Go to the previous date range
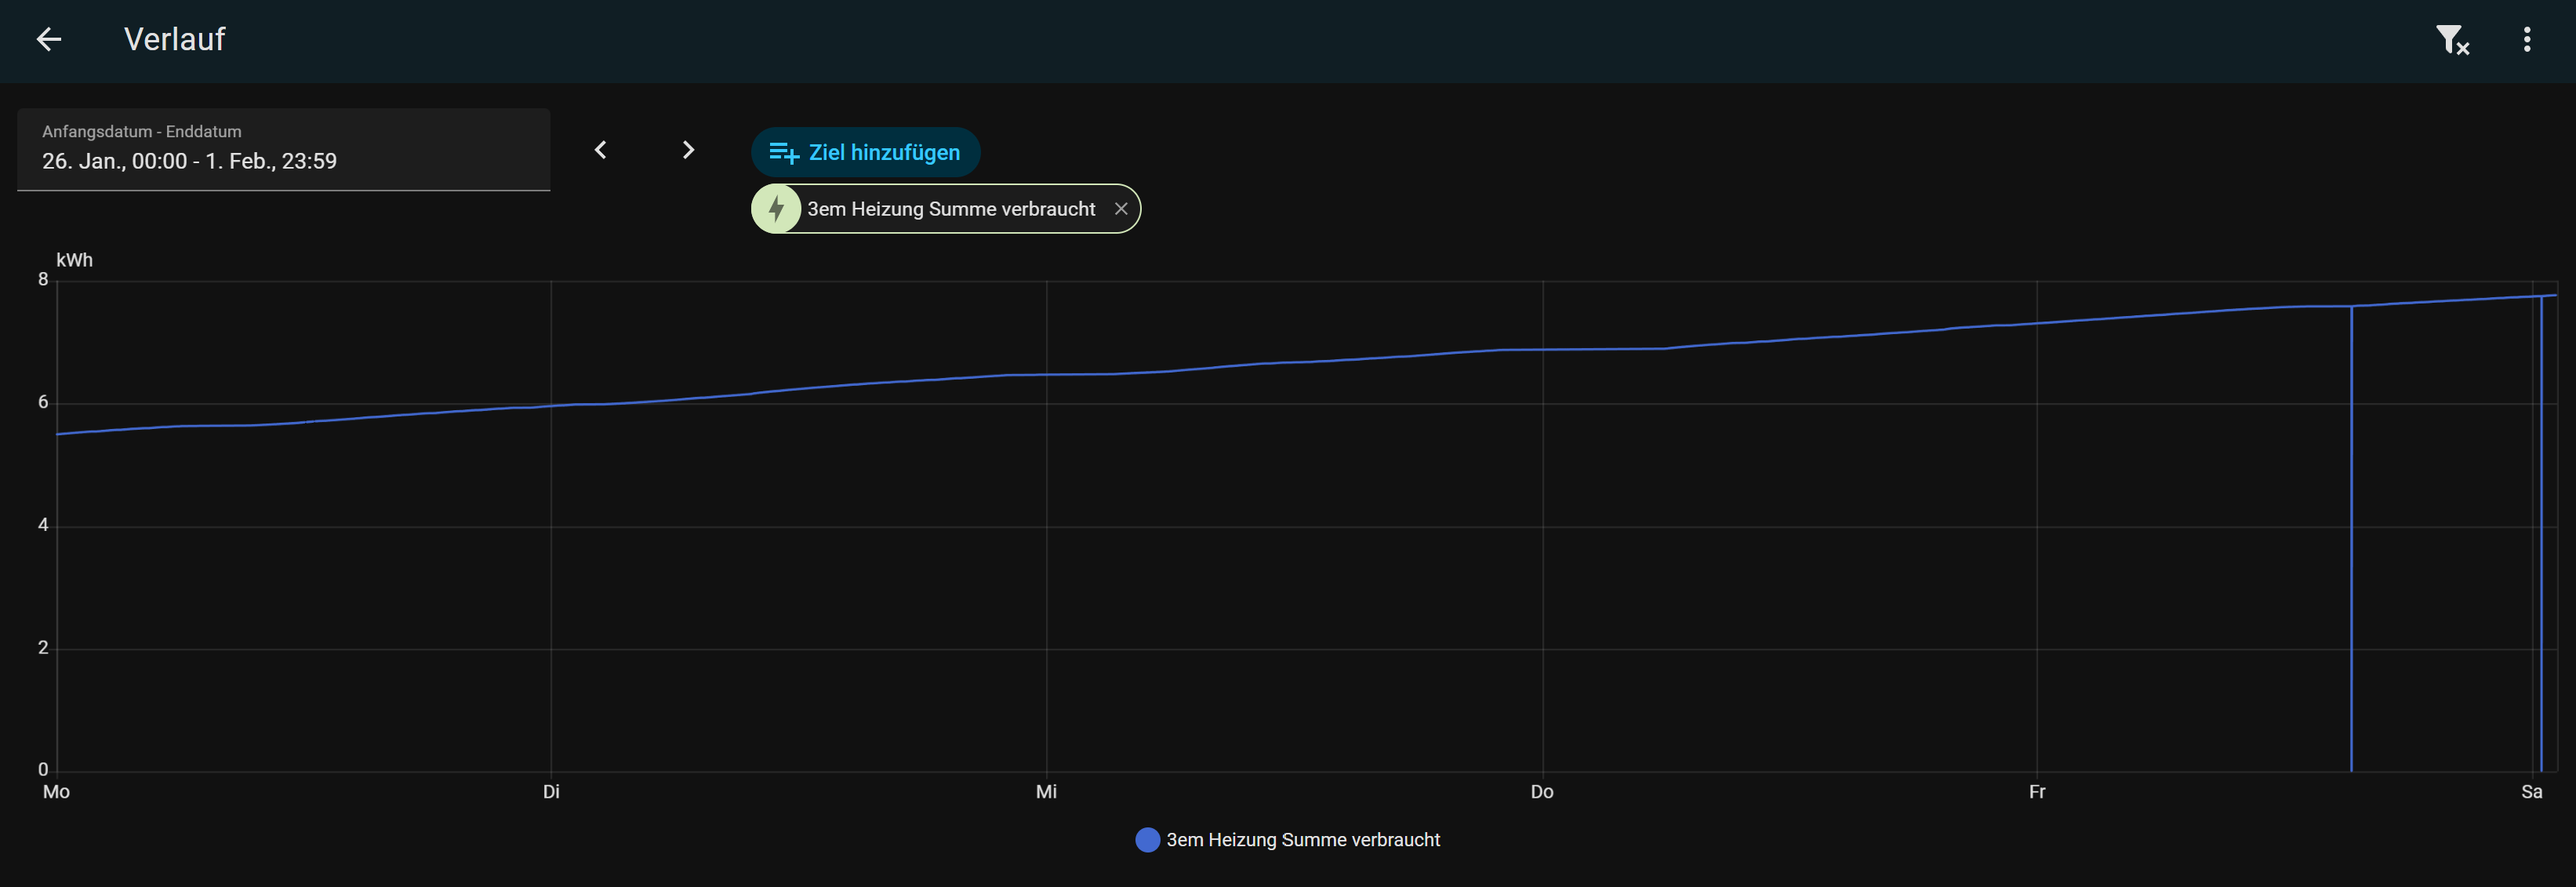 pos(600,150)
